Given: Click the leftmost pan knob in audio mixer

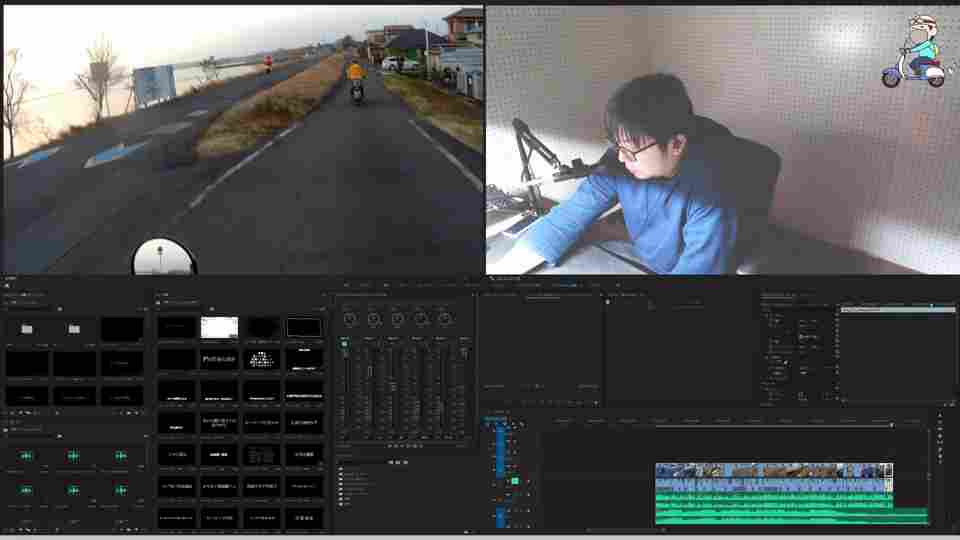Looking at the screenshot, I should point(350,318).
